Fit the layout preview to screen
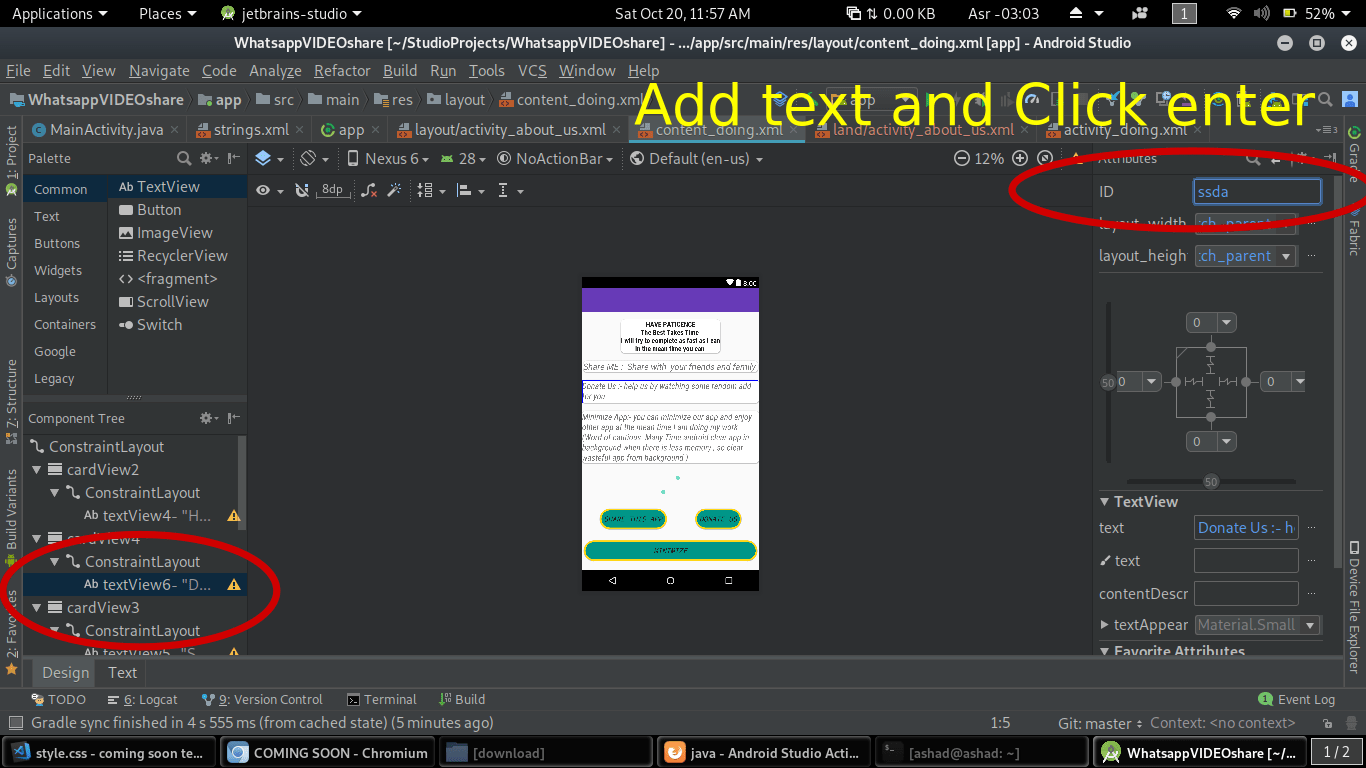1366x768 pixels. pyautogui.click(x=1045, y=158)
